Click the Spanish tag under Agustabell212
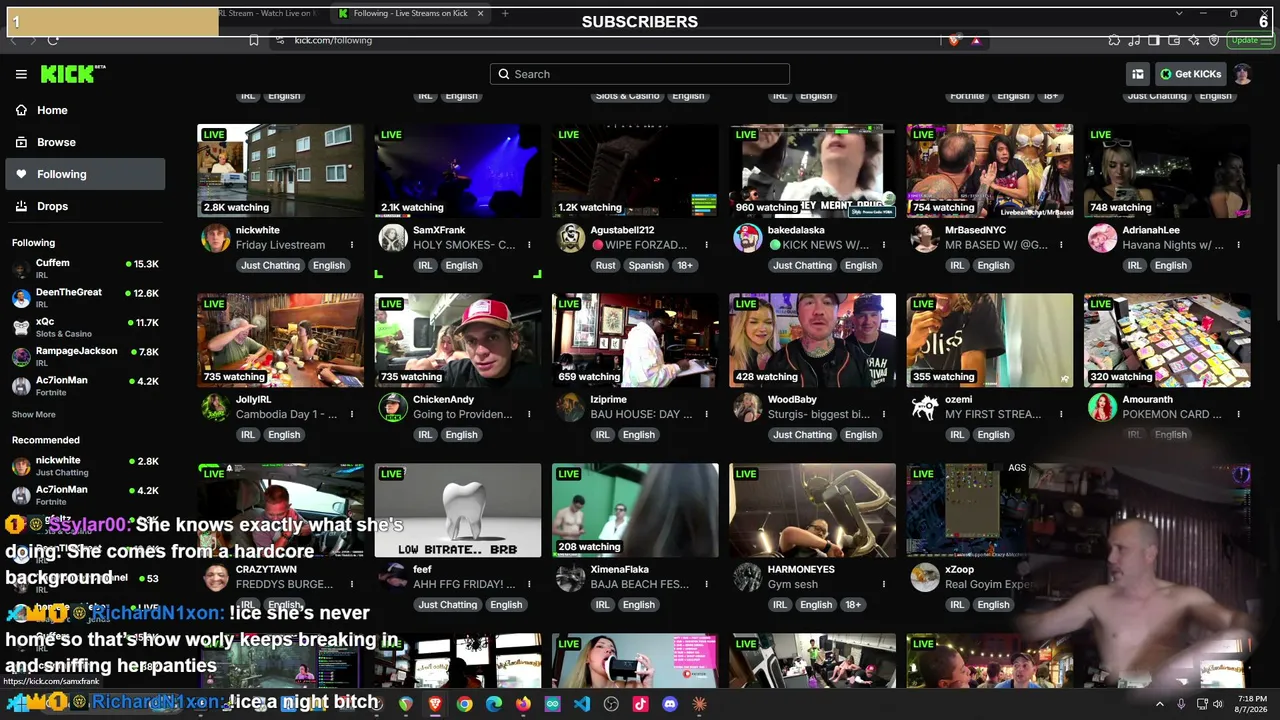1280x720 pixels. coord(646,265)
